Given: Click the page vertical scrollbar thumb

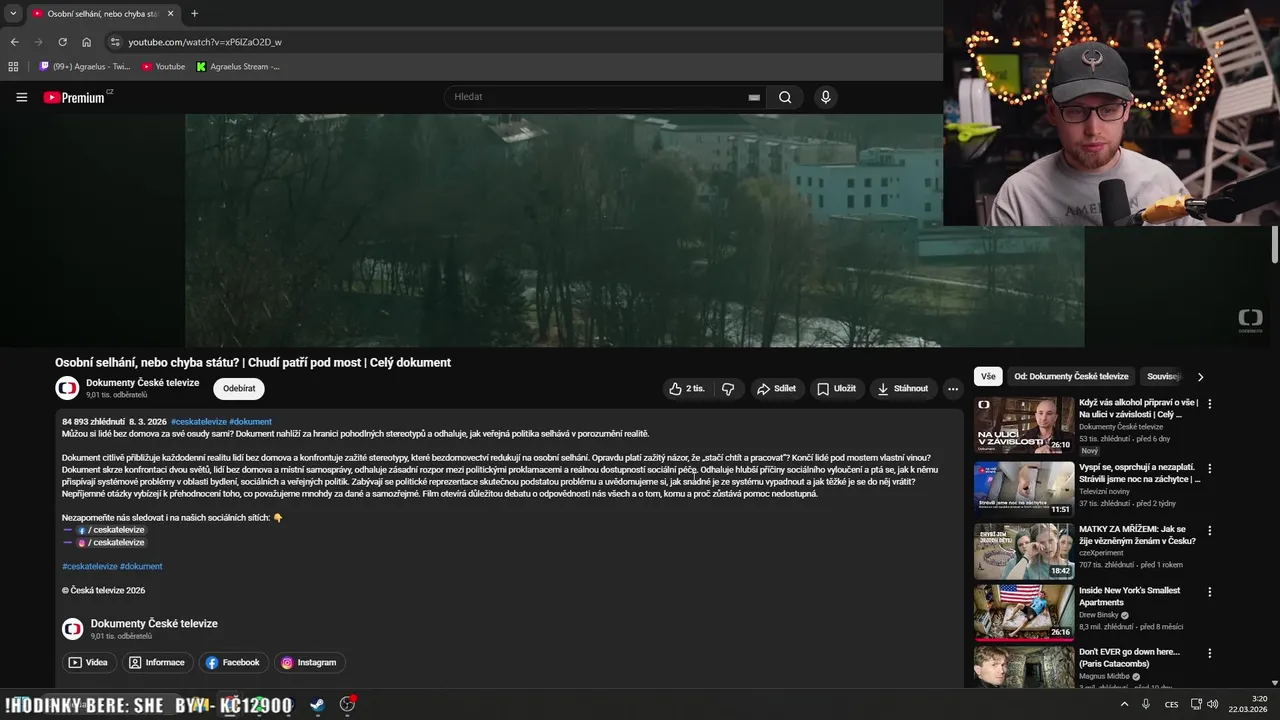Looking at the screenshot, I should click(x=1275, y=244).
